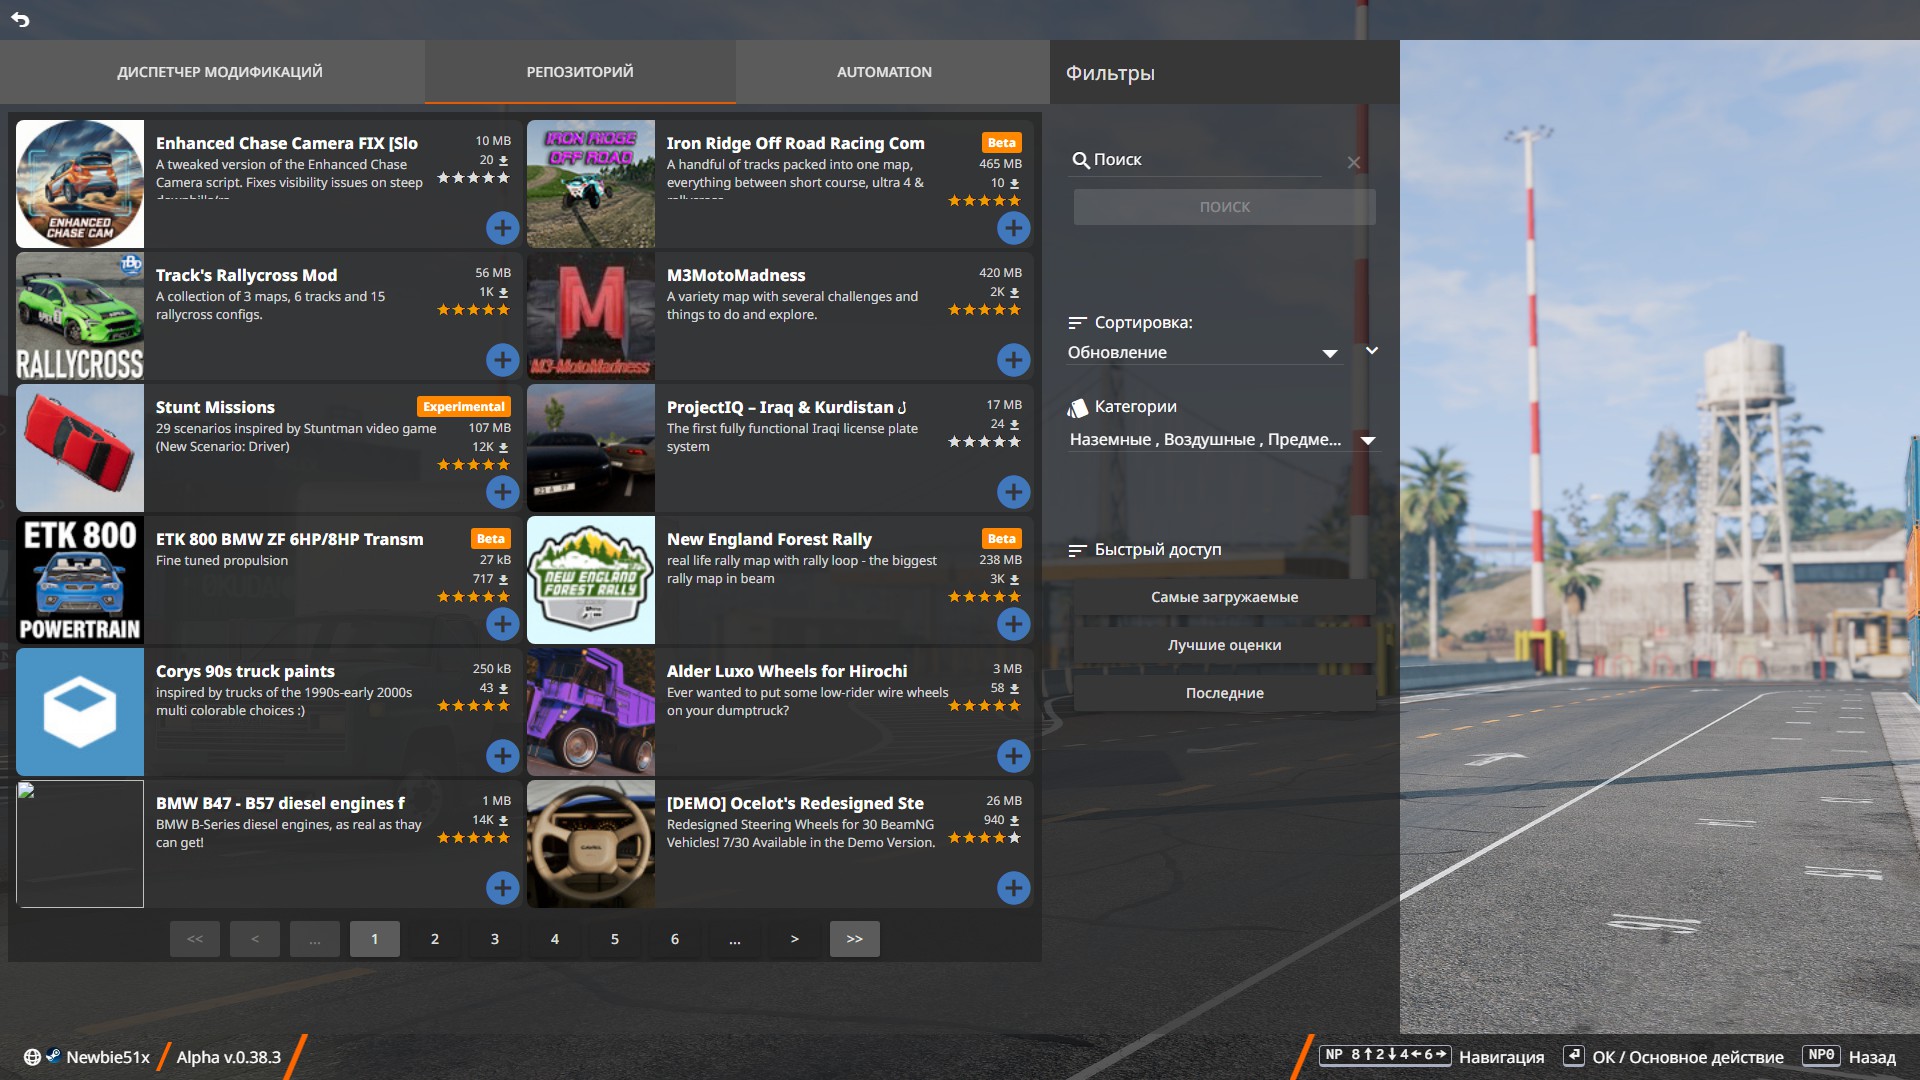The width and height of the screenshot is (1920, 1080).
Task: Clear the search field with X icon
Action: point(1354,162)
